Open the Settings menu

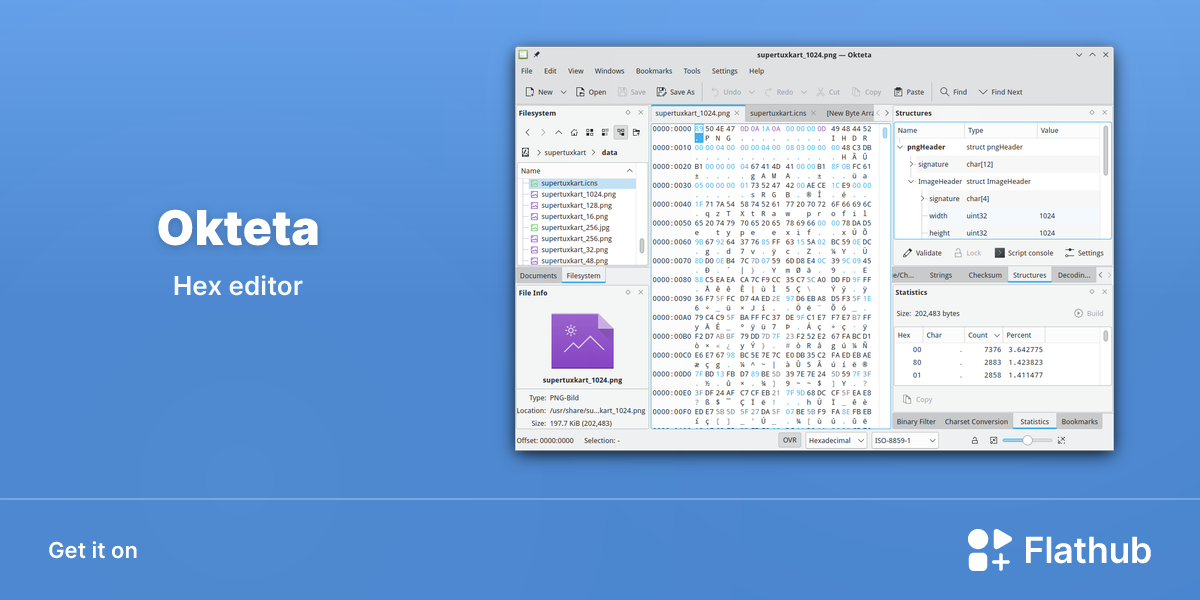point(724,71)
